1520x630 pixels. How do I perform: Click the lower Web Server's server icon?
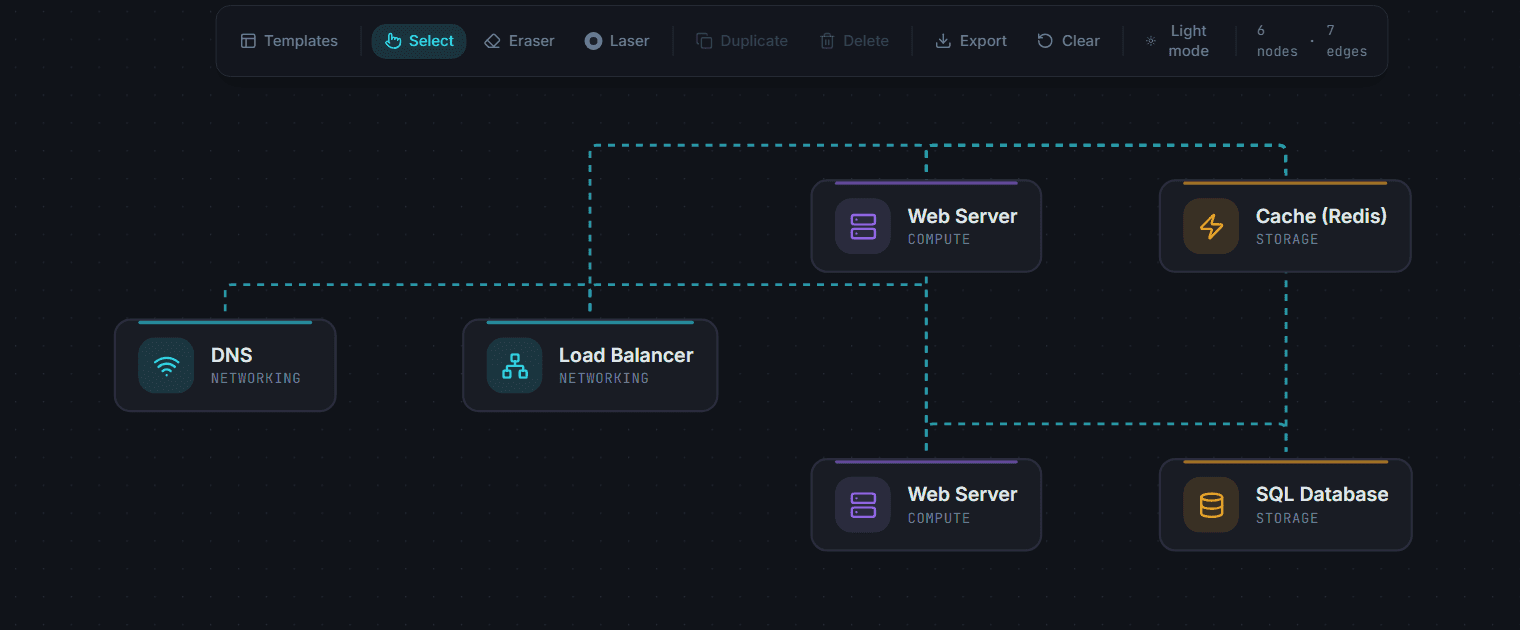[863, 505]
